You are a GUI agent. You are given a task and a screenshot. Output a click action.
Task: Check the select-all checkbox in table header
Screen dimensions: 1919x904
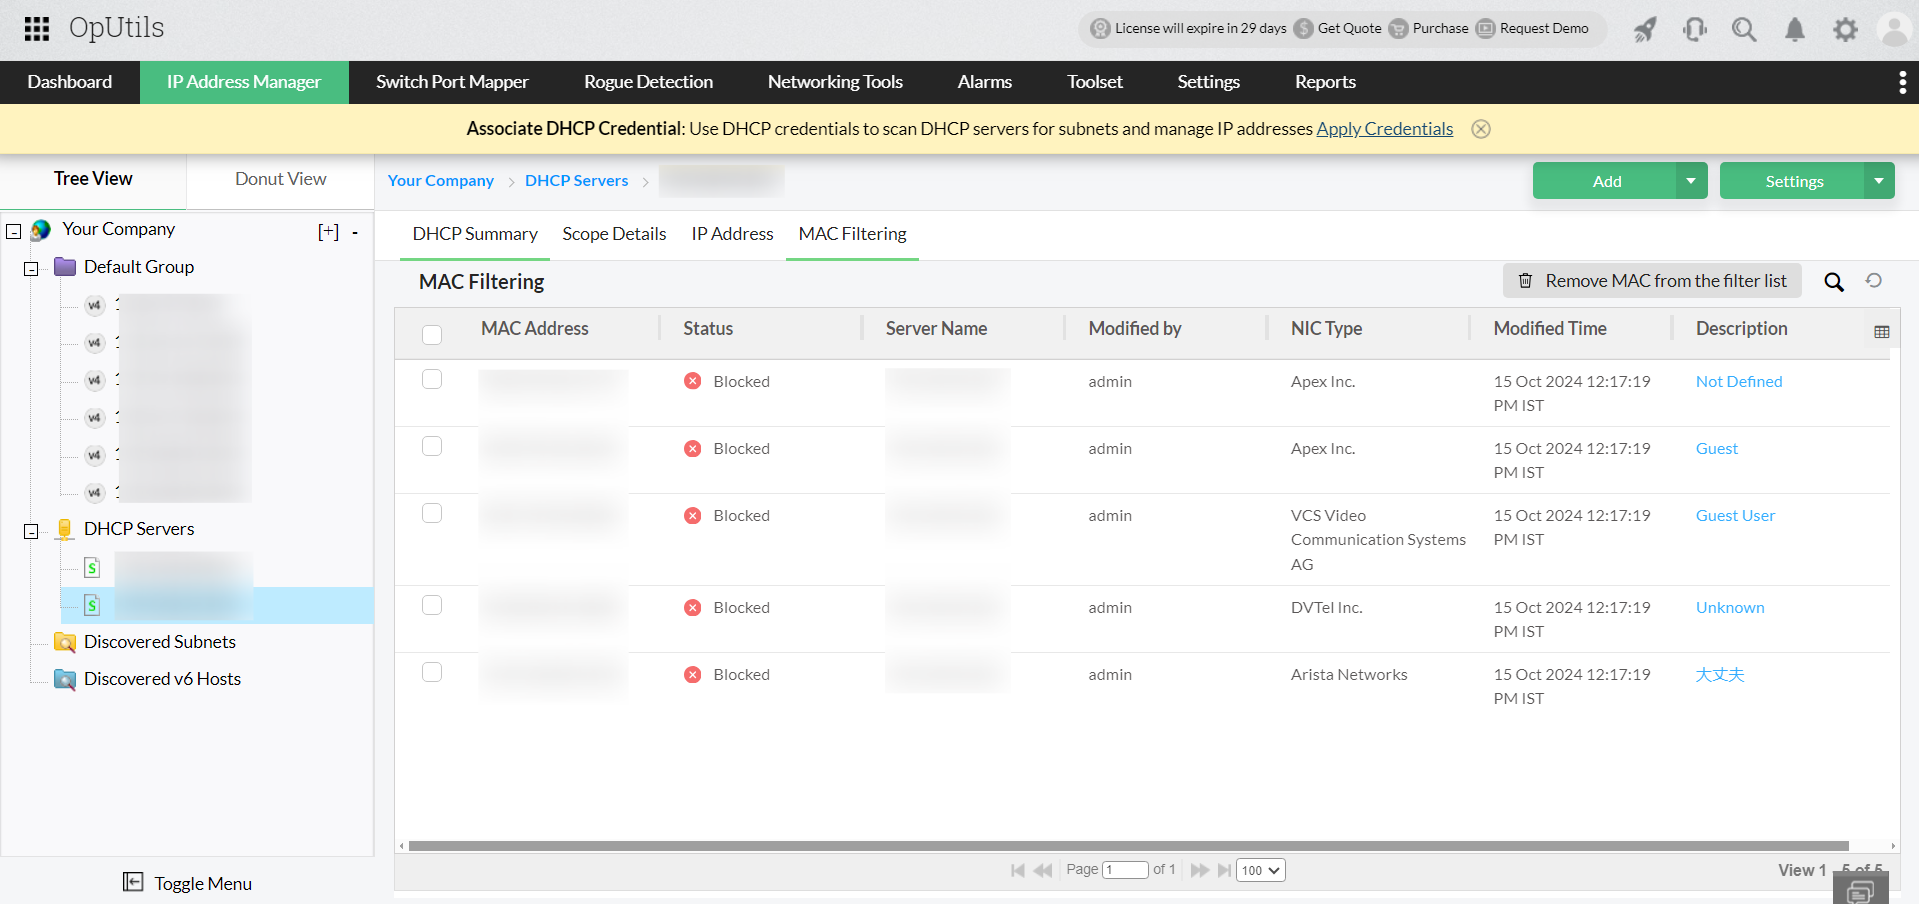click(x=432, y=334)
